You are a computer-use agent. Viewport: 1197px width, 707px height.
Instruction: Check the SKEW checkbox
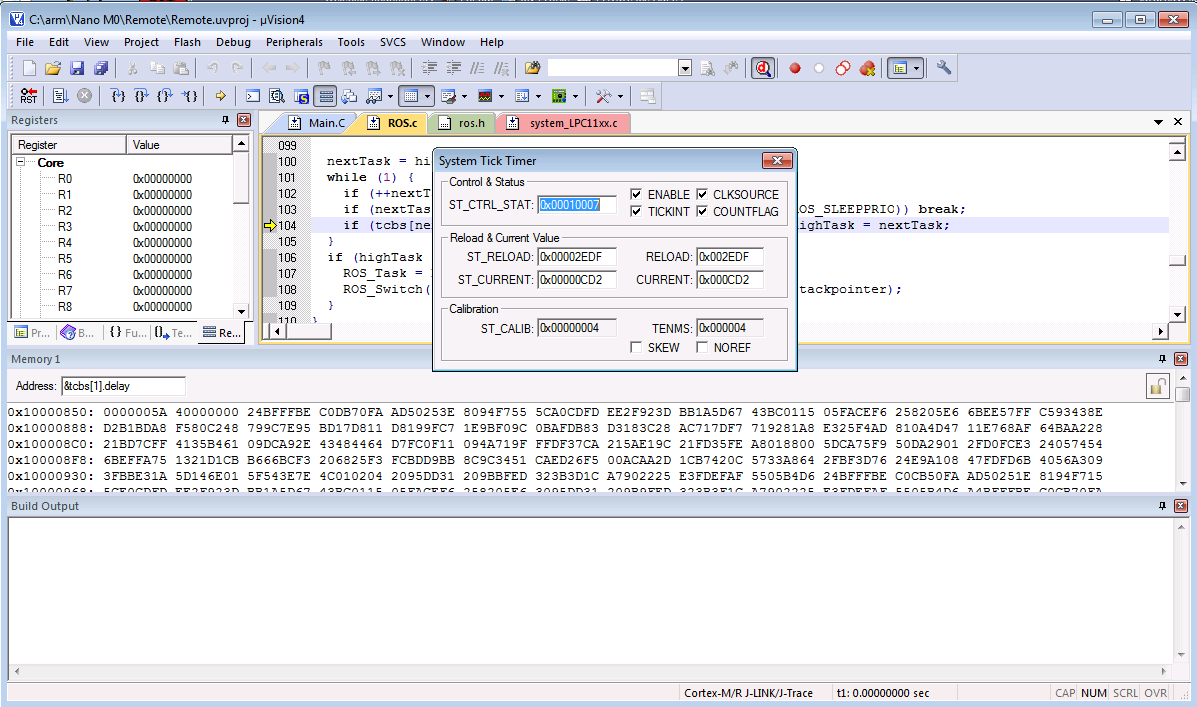[636, 347]
